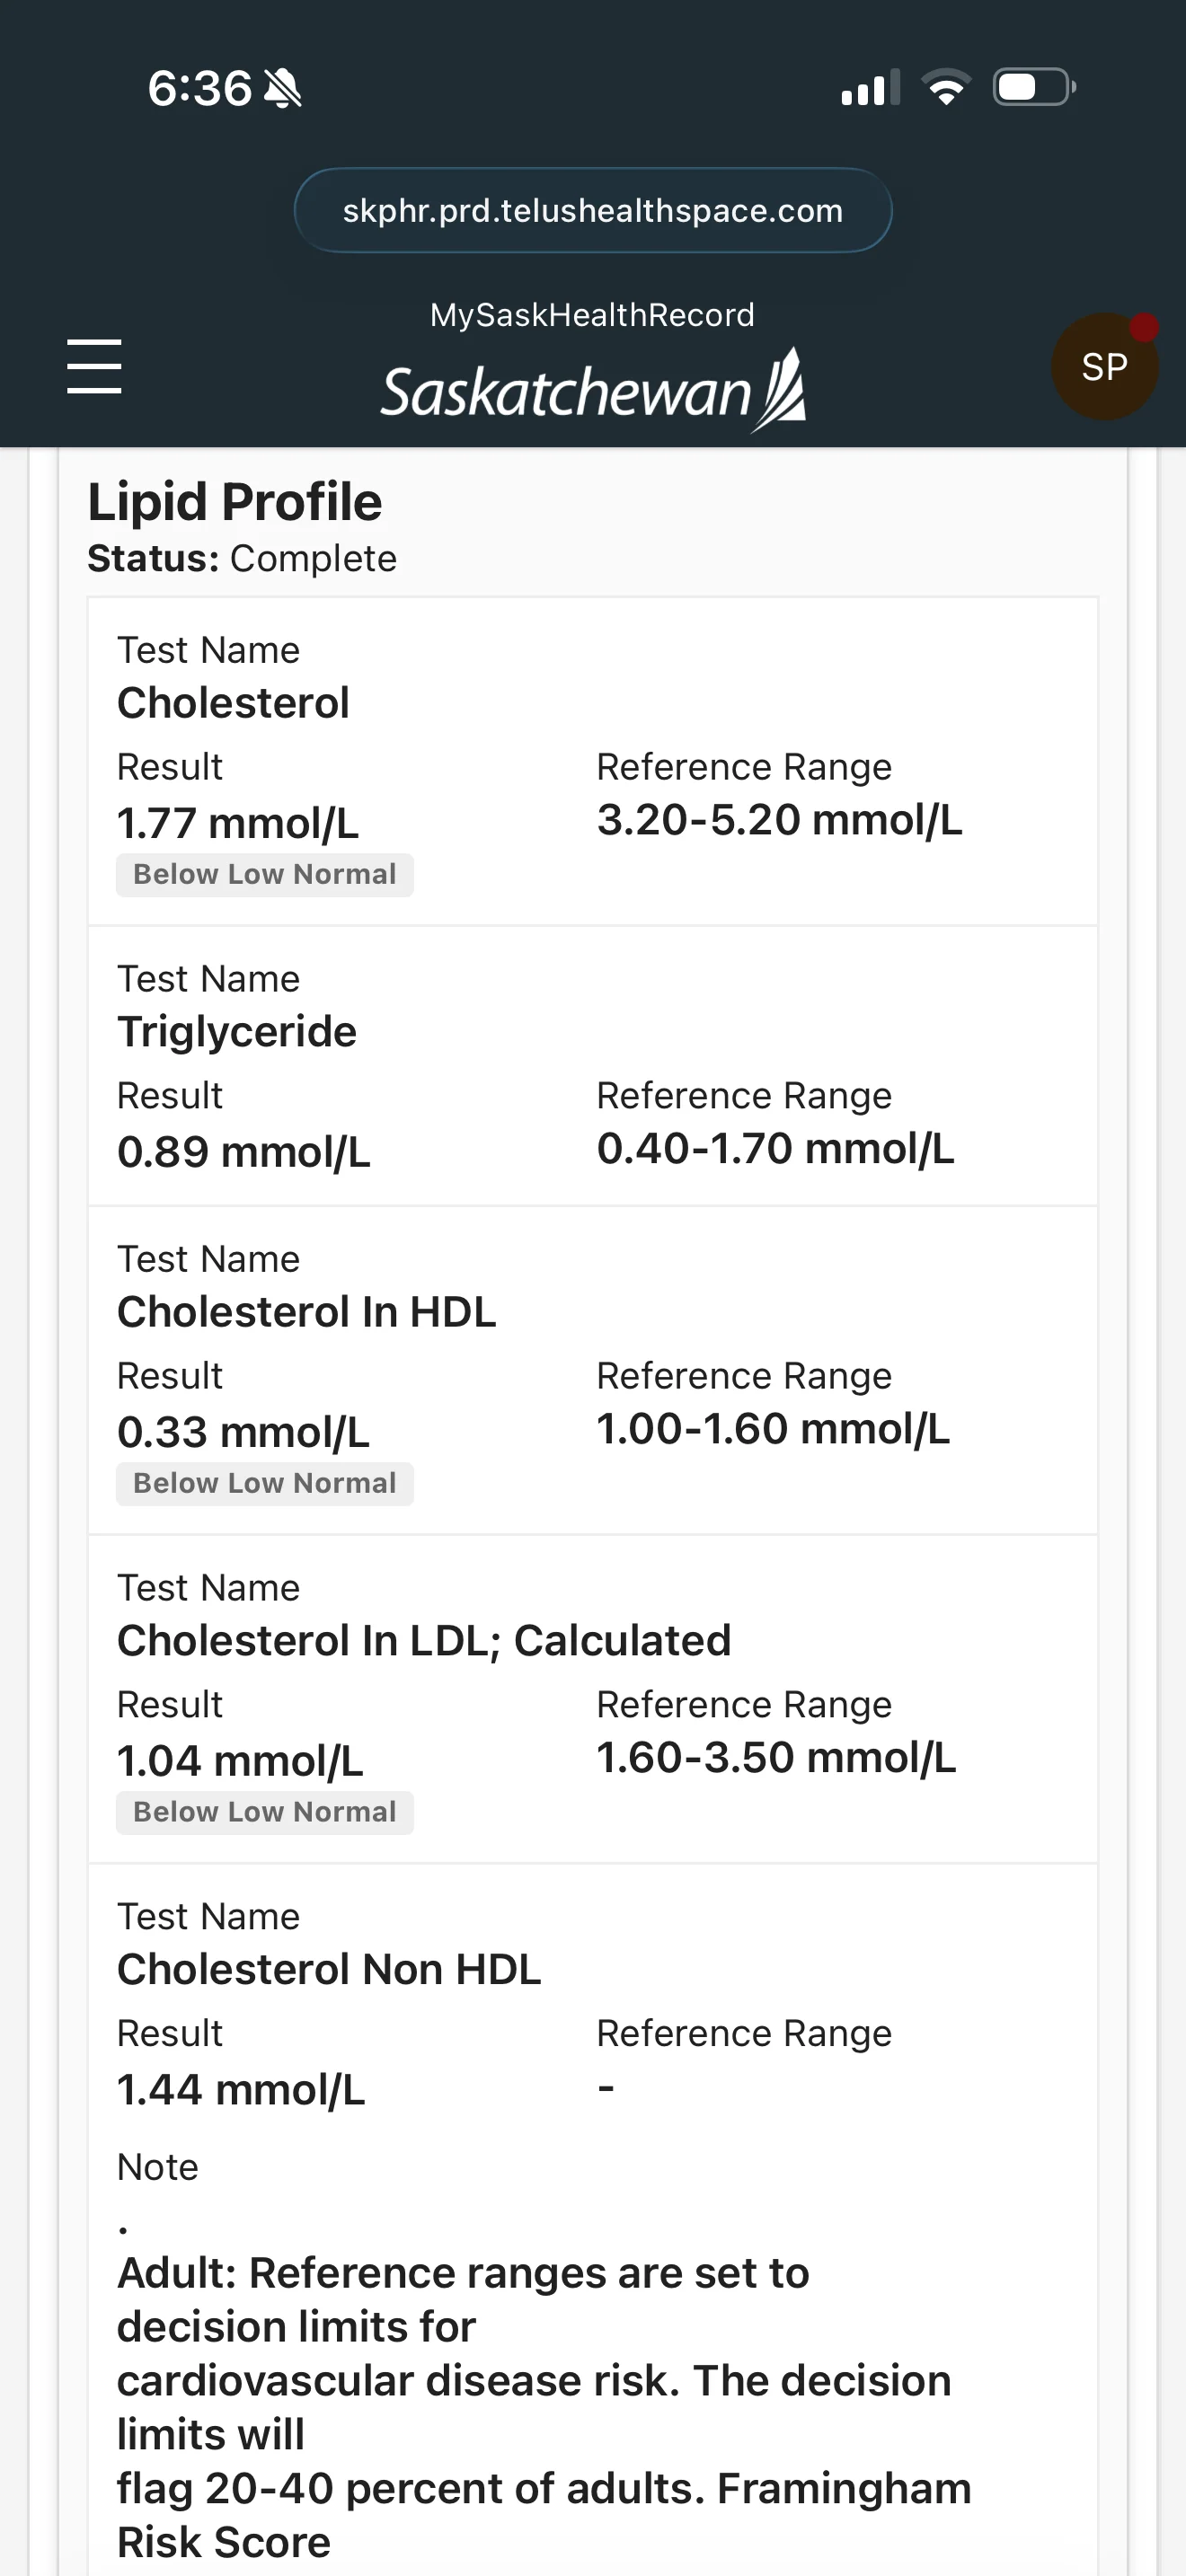The width and height of the screenshot is (1186, 2576).
Task: Tap the skphr.prd.telushealthspace.com address bar
Action: click(x=593, y=210)
